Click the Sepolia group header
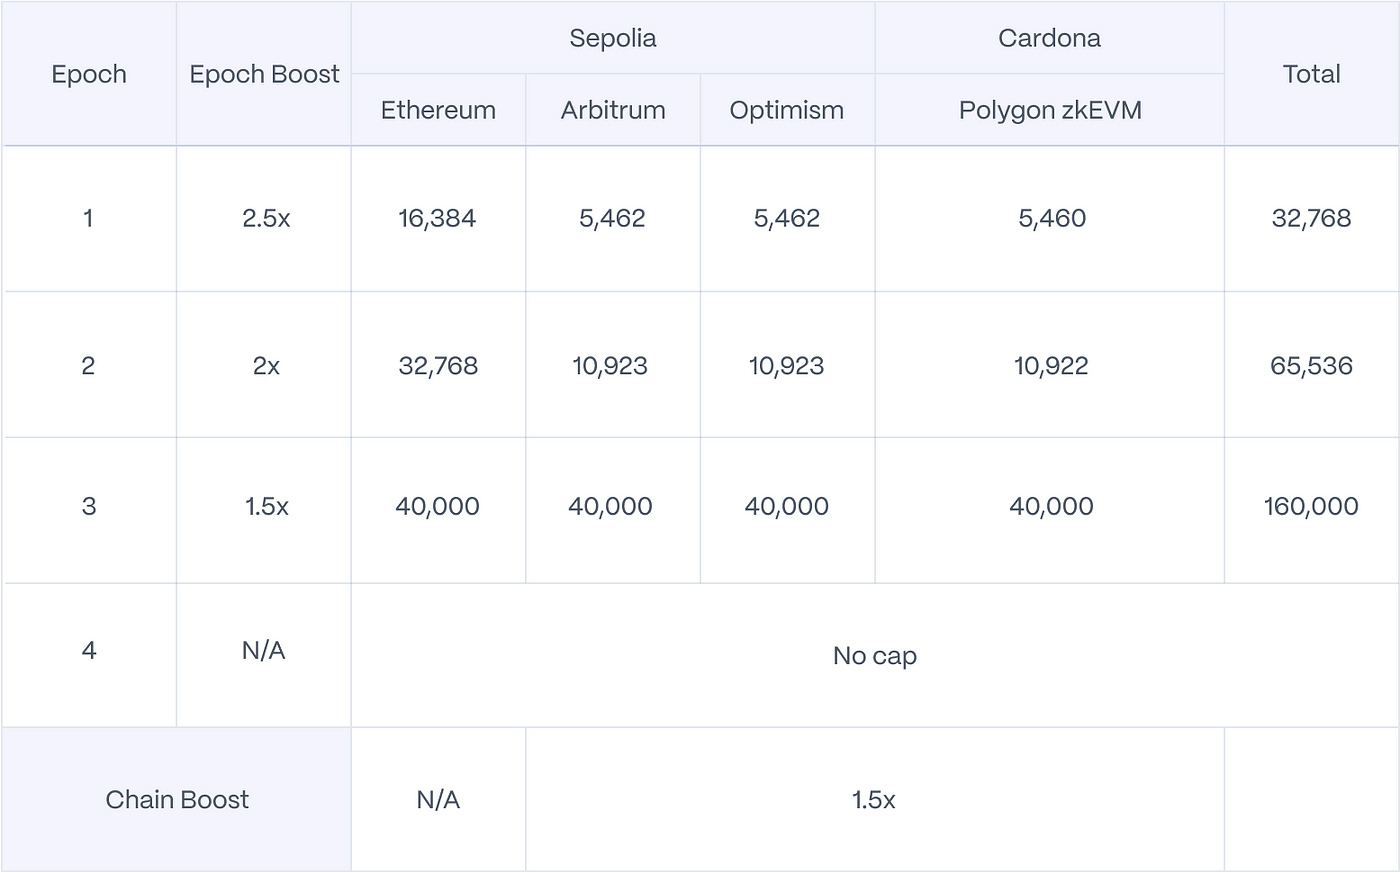Image resolution: width=1400 pixels, height=872 pixels. coord(613,38)
